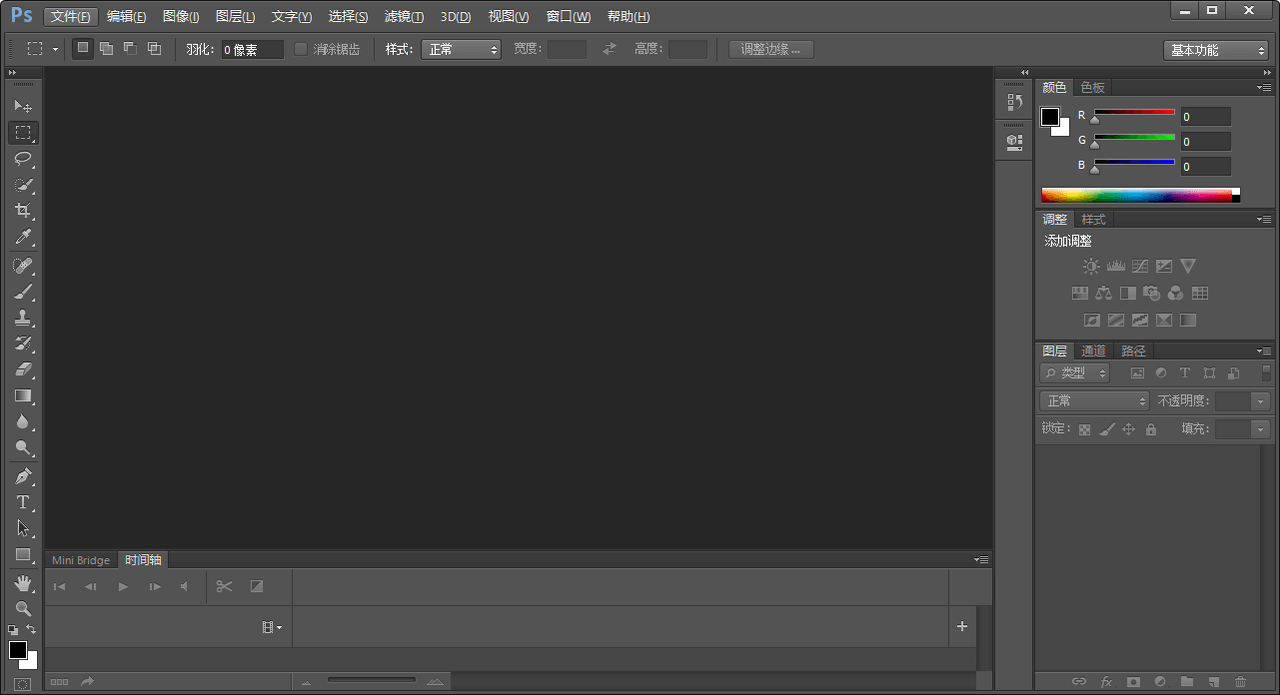Click the add media plus button in timeline
Viewport: 1280px width, 695px height.
click(962, 626)
